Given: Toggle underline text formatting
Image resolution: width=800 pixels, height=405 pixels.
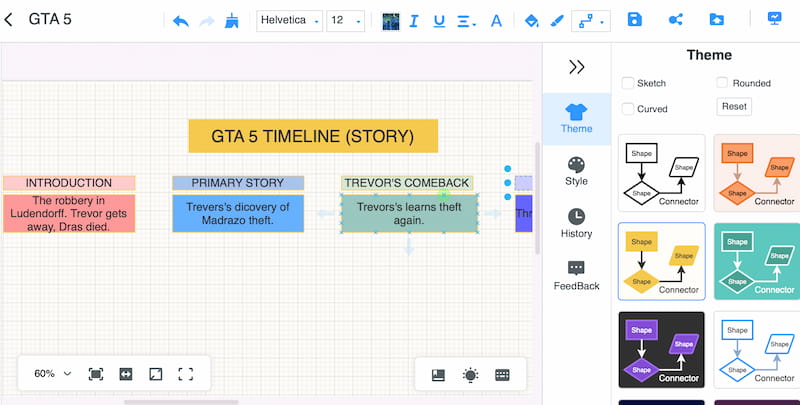Looking at the screenshot, I should coord(439,21).
